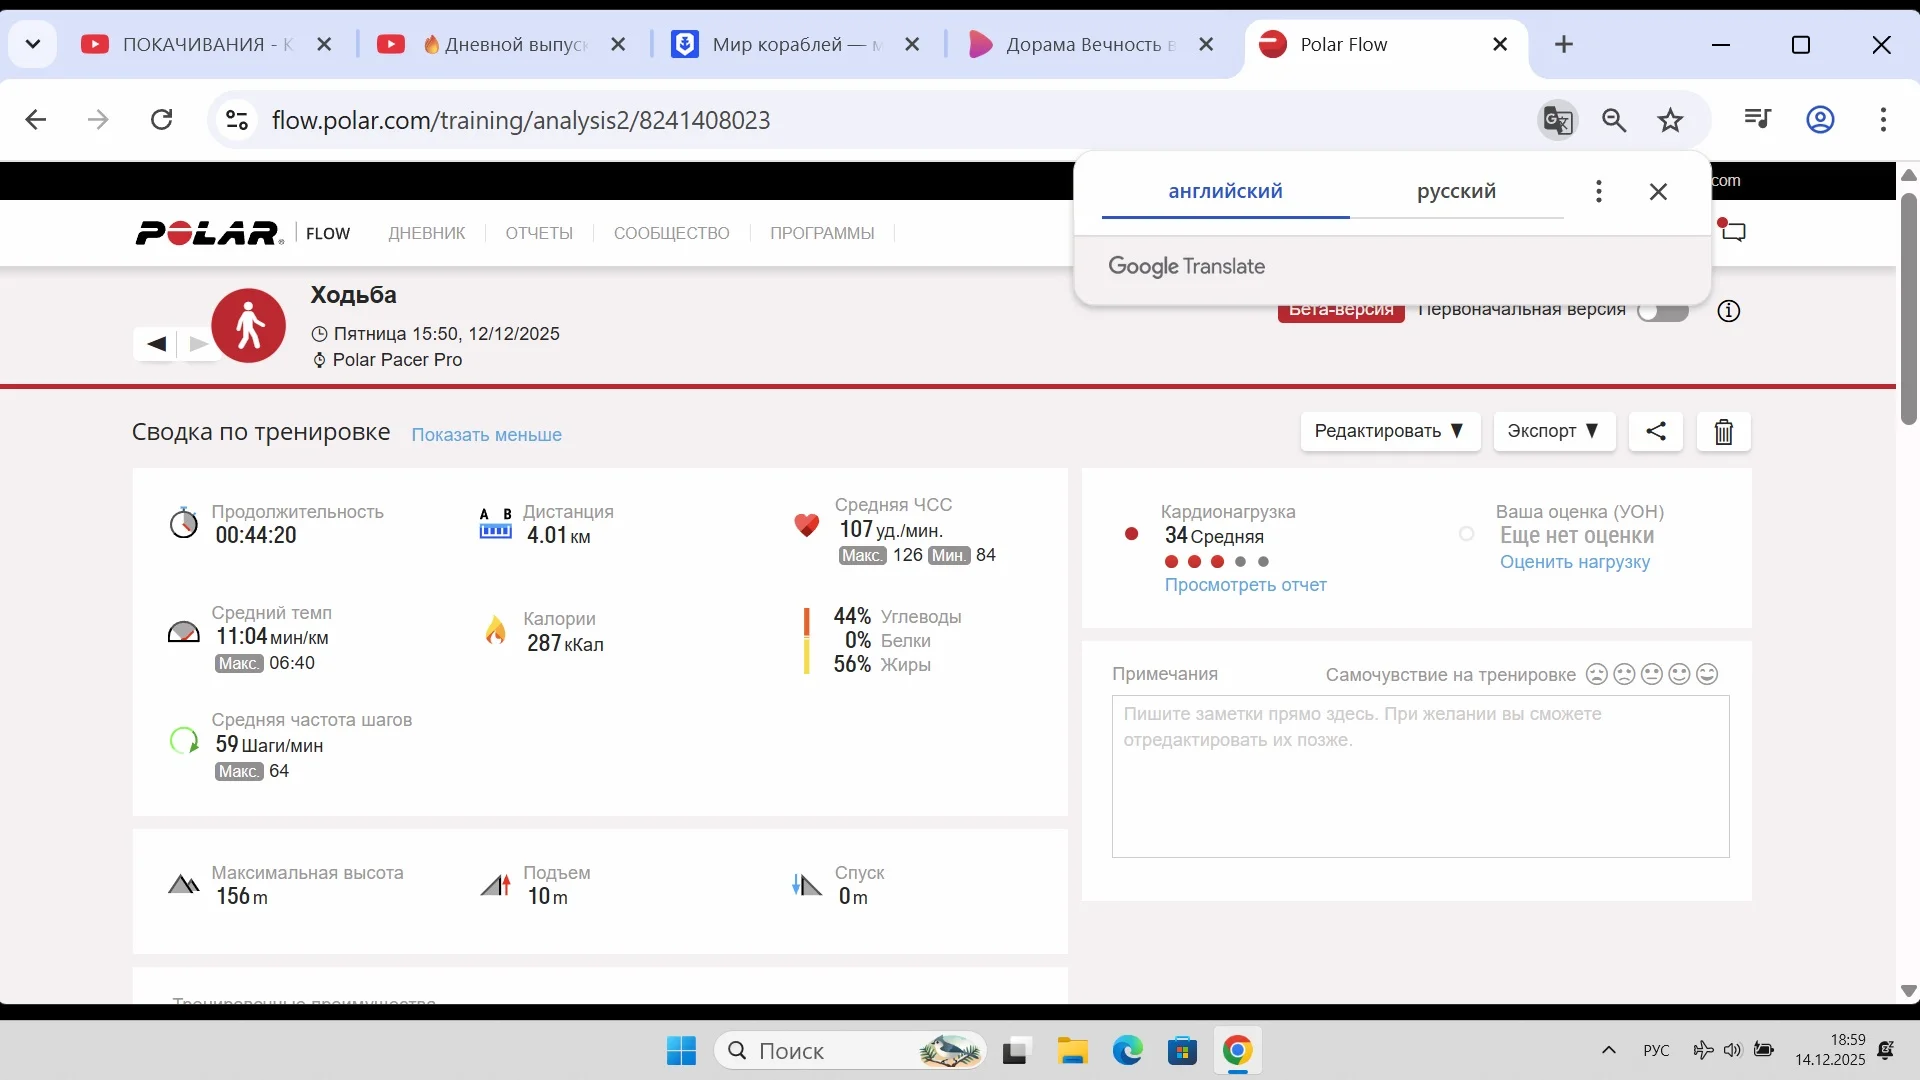Bookmark page with the star icon
Screen dimensions: 1920x1080
tap(1671, 120)
